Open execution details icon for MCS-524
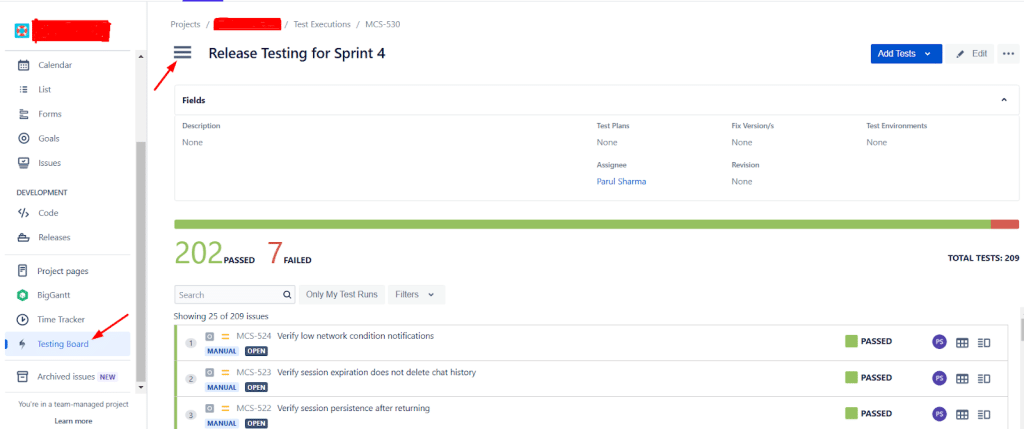The width and height of the screenshot is (1024, 429). click(x=984, y=342)
